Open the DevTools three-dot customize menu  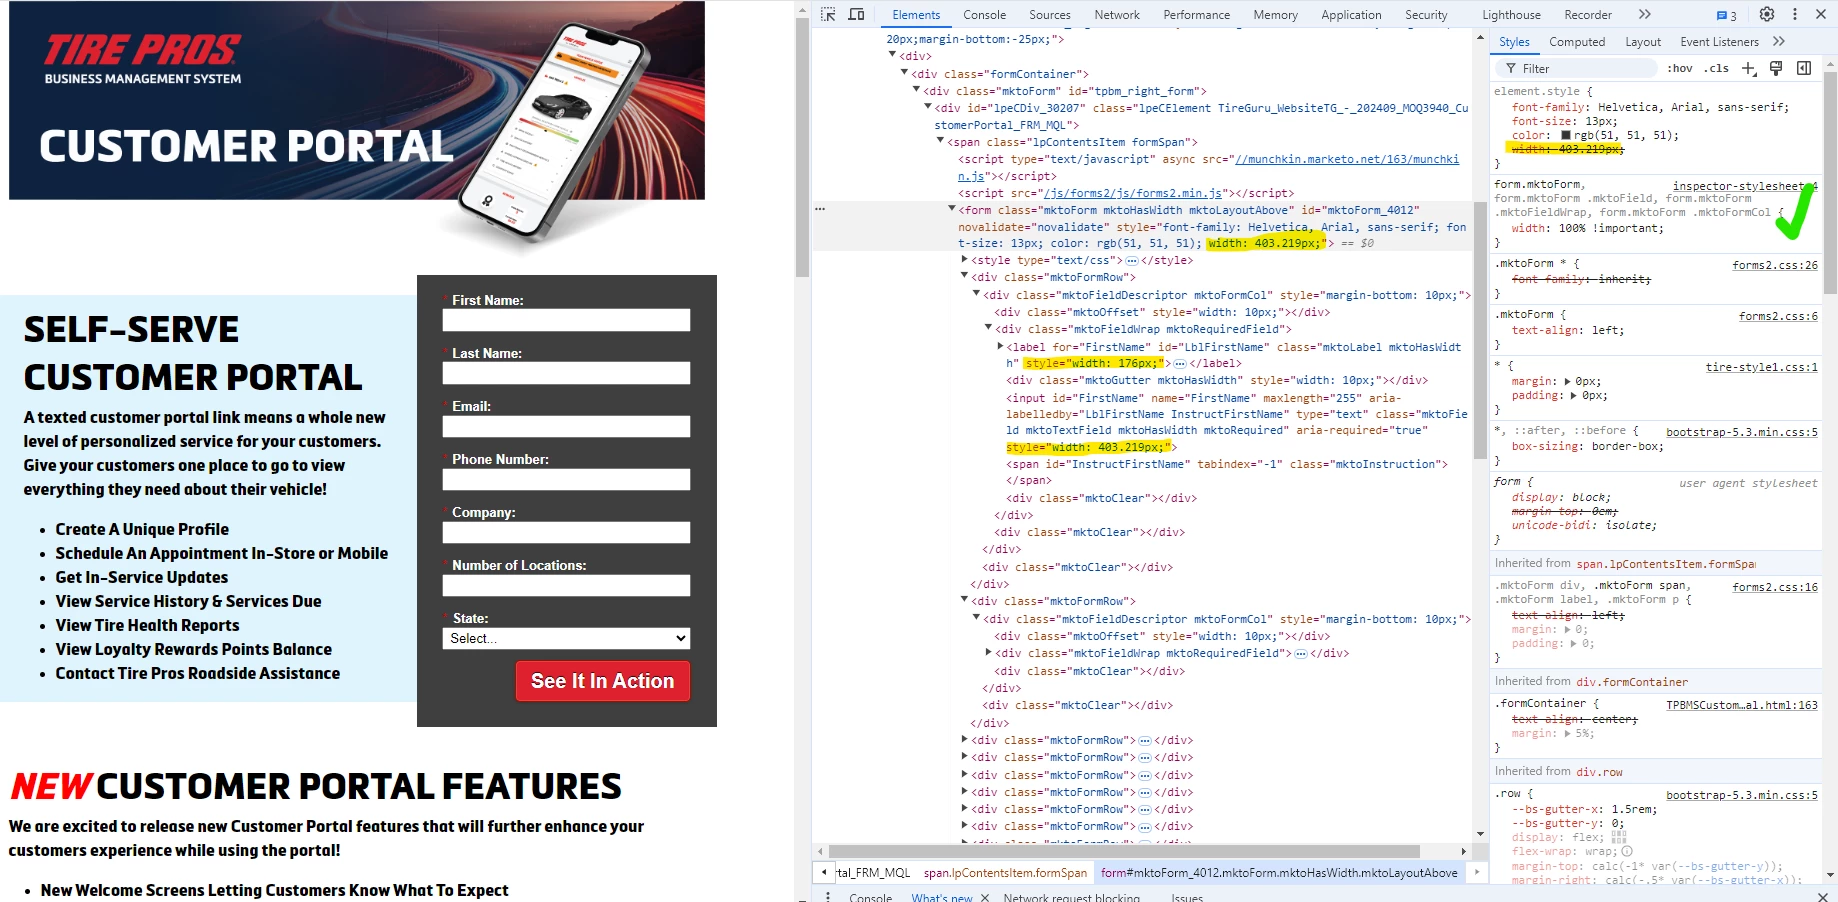tap(1795, 14)
